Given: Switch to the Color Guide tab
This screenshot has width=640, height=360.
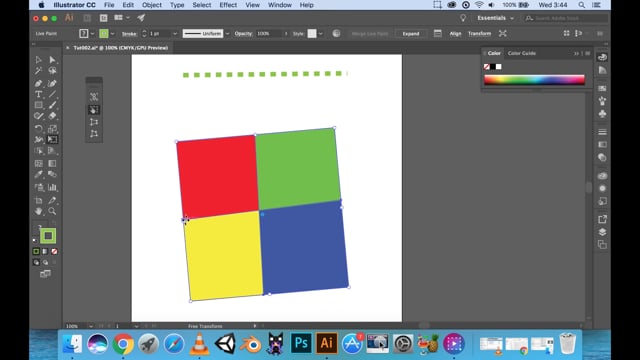Looking at the screenshot, I should [522, 53].
